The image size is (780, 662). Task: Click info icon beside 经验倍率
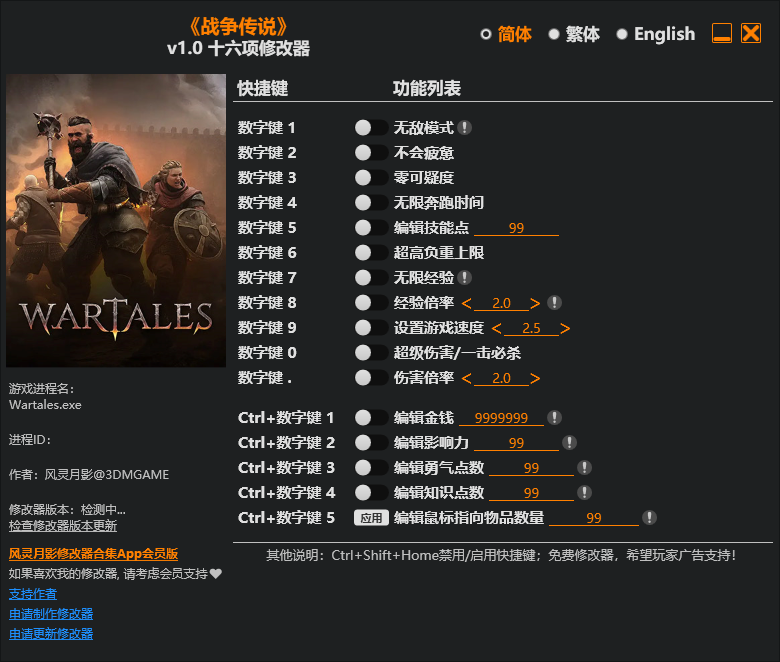pyautogui.click(x=554, y=302)
